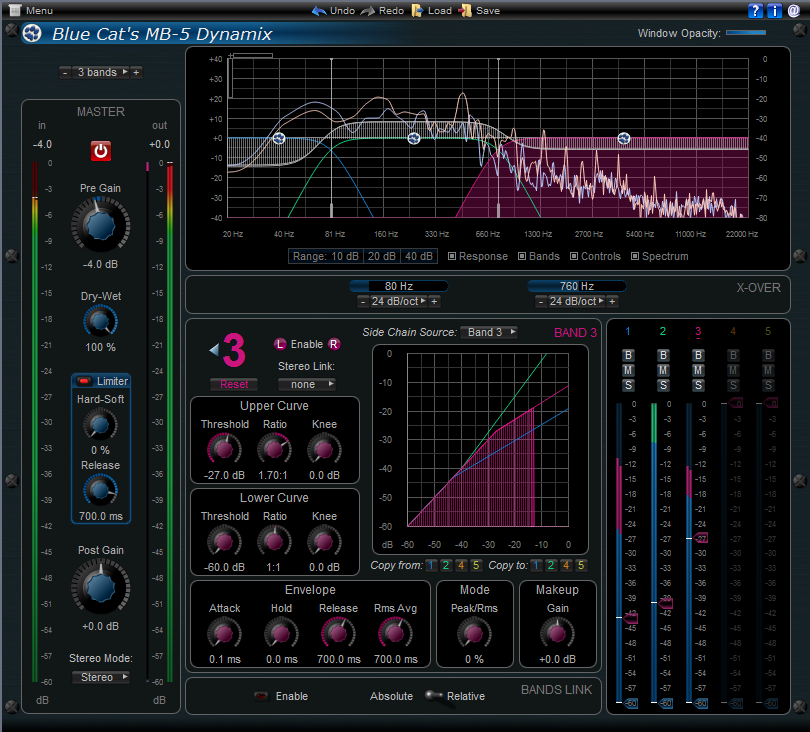Toggle bypass B for band 1
The height and width of the screenshot is (732, 810).
pyautogui.click(x=628, y=355)
